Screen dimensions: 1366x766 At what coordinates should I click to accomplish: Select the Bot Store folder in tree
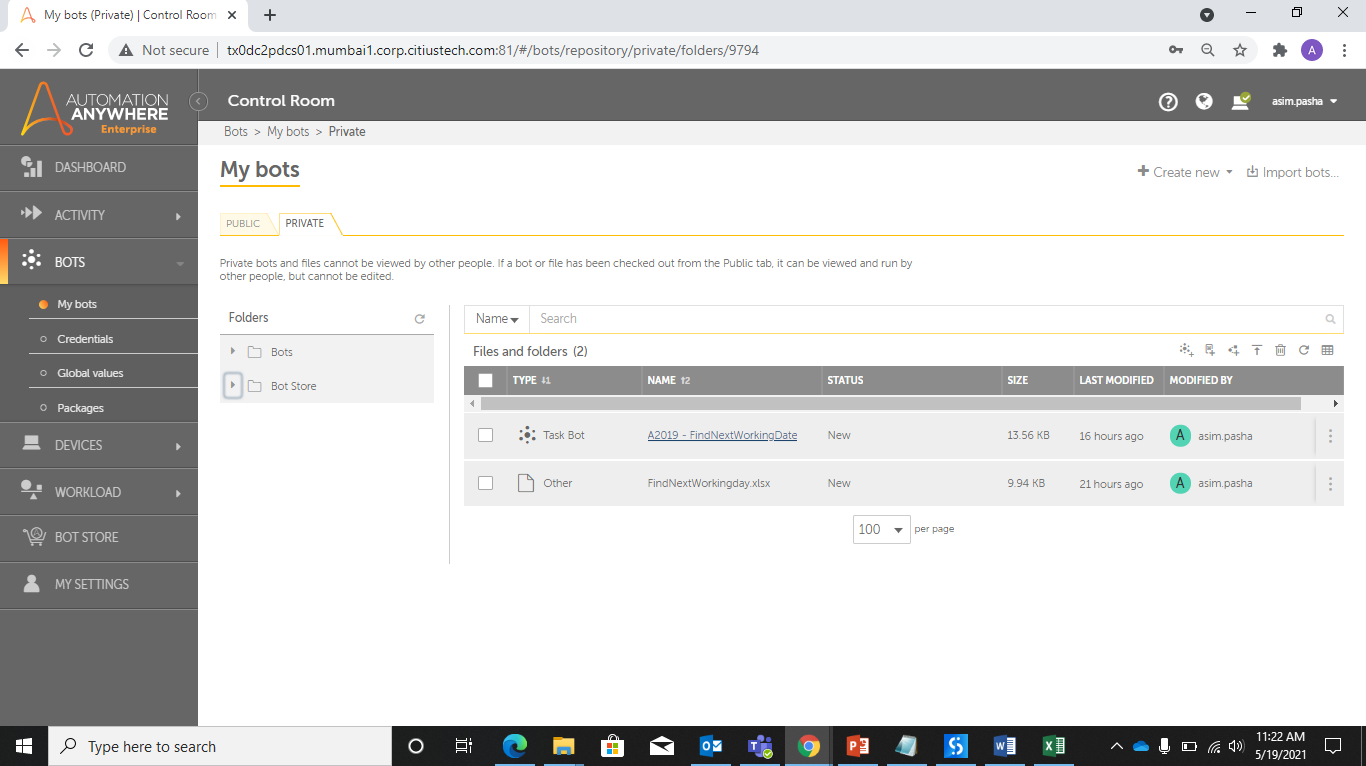point(293,386)
